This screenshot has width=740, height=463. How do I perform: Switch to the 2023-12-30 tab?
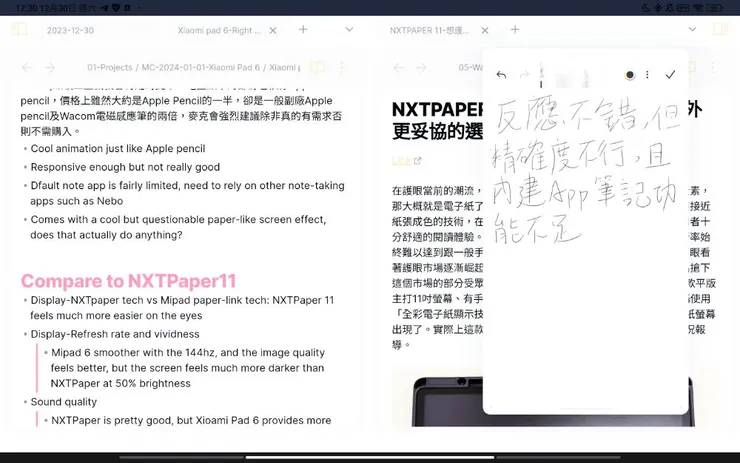tap(70, 30)
